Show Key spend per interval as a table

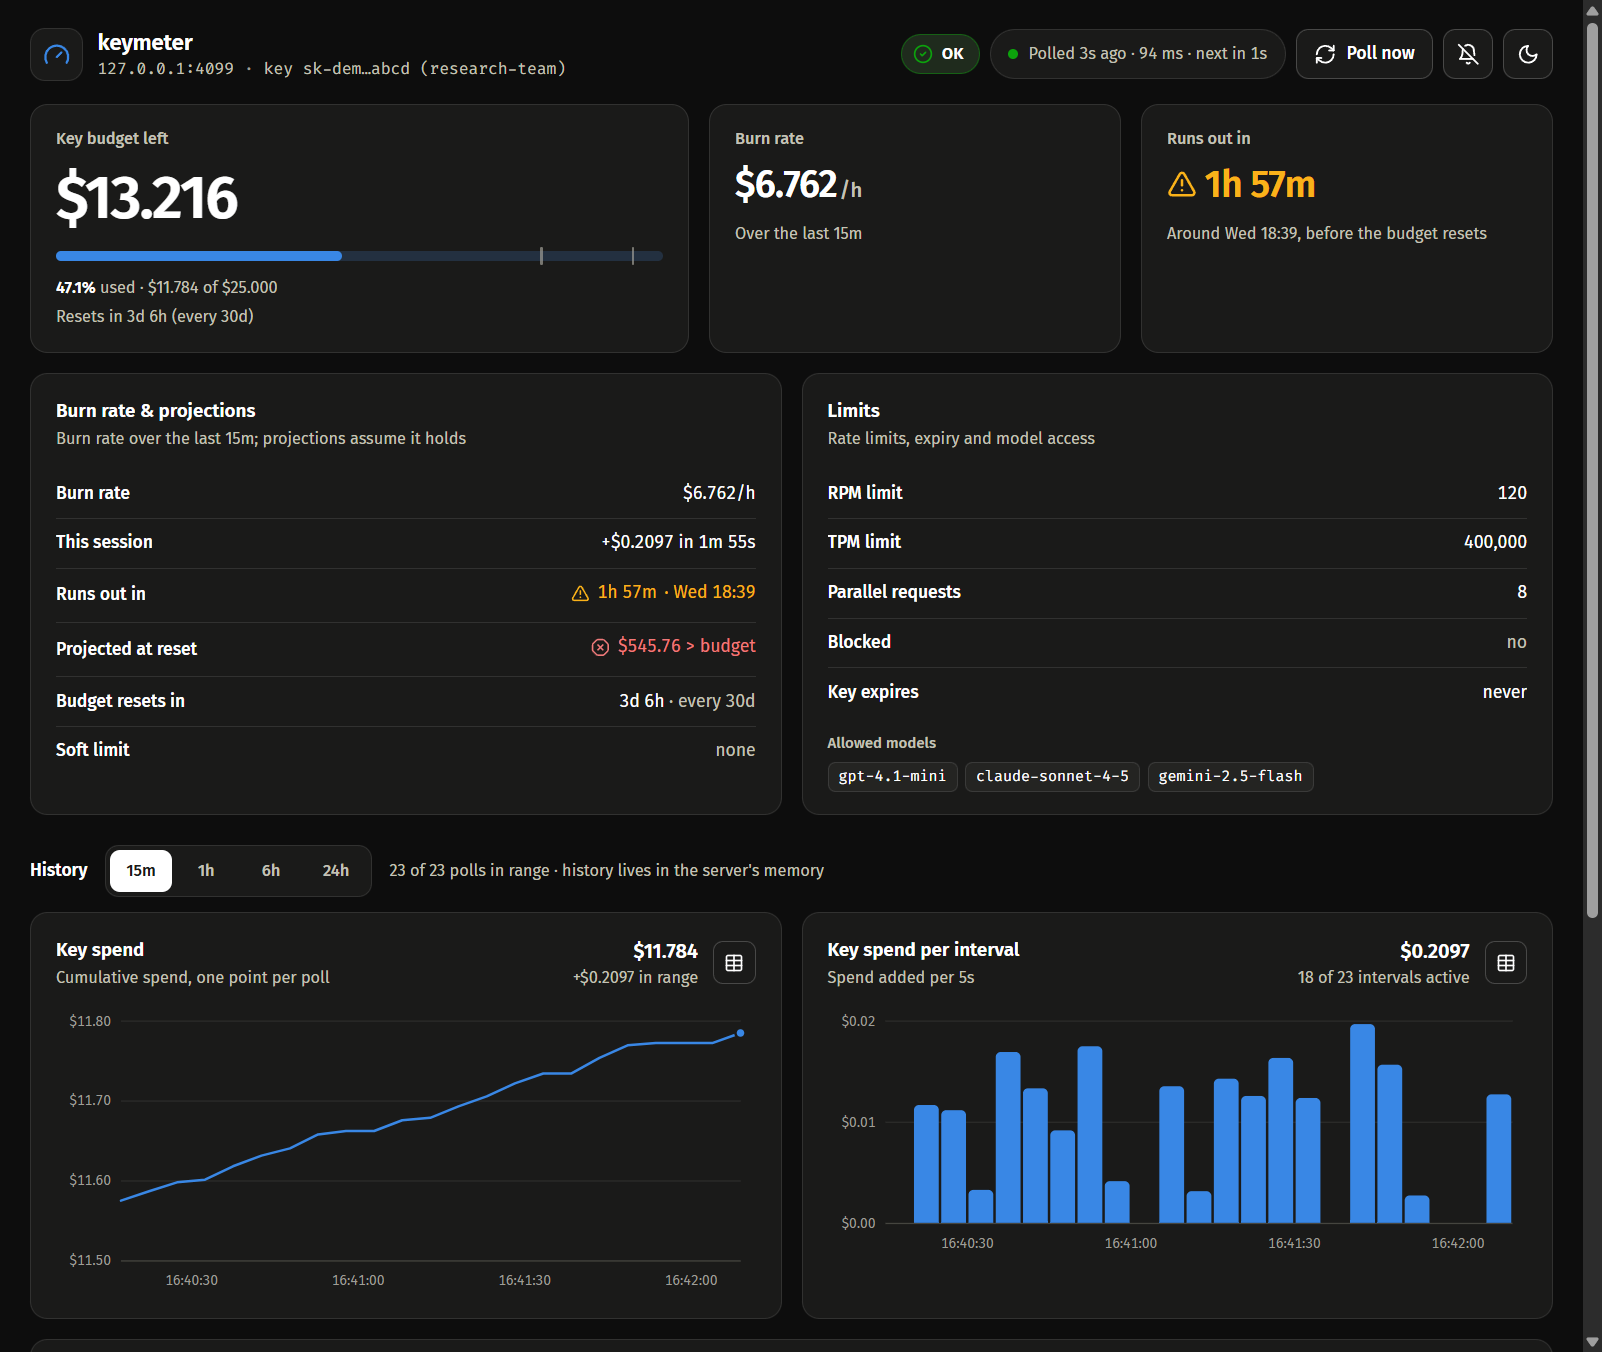tap(1506, 963)
